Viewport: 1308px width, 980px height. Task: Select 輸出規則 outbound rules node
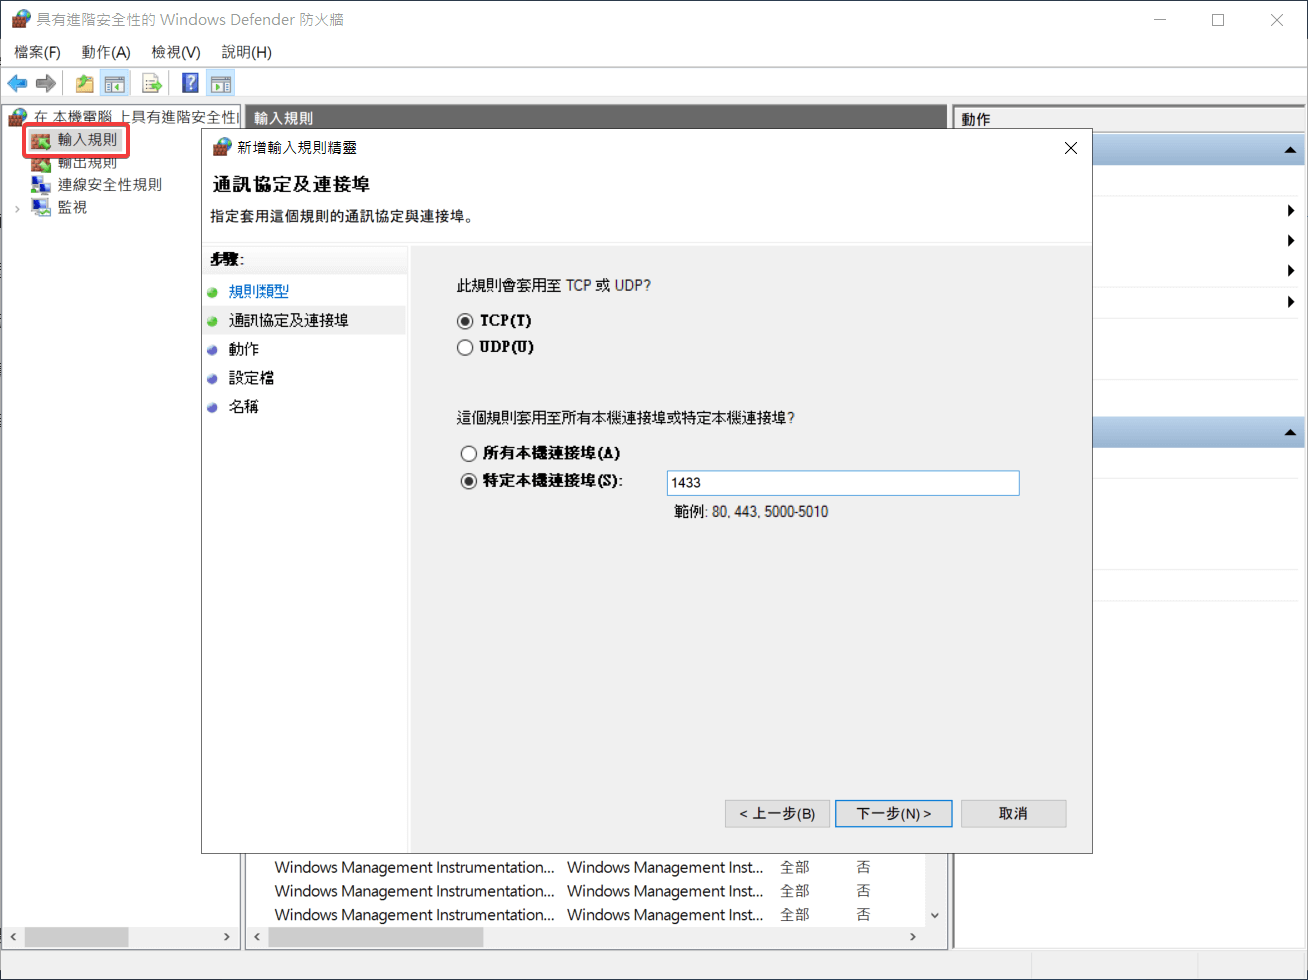86,162
